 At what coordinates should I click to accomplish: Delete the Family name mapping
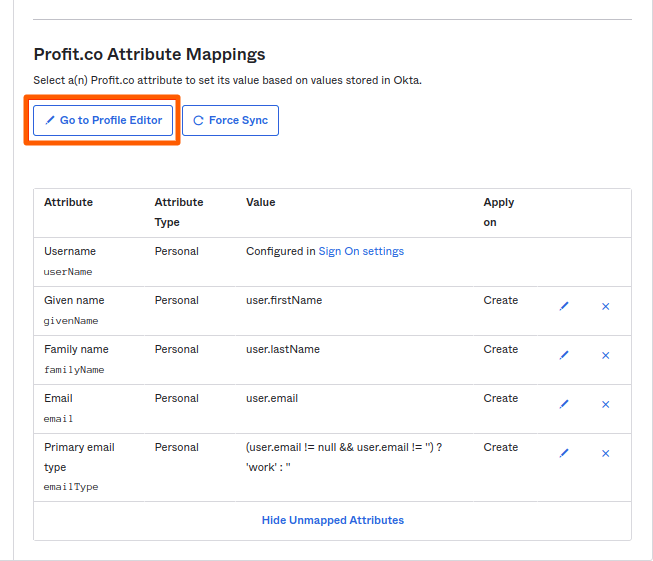coord(605,355)
